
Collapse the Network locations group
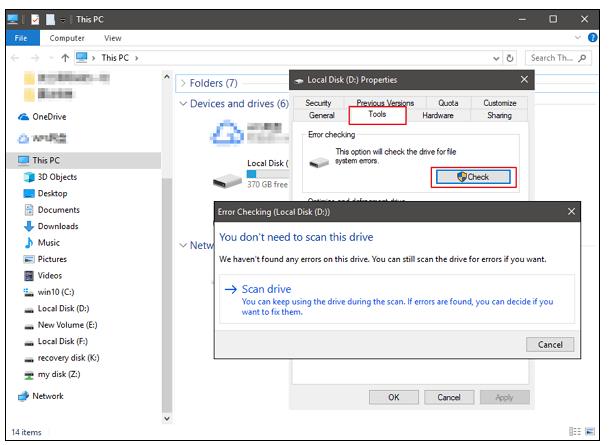click(183, 246)
